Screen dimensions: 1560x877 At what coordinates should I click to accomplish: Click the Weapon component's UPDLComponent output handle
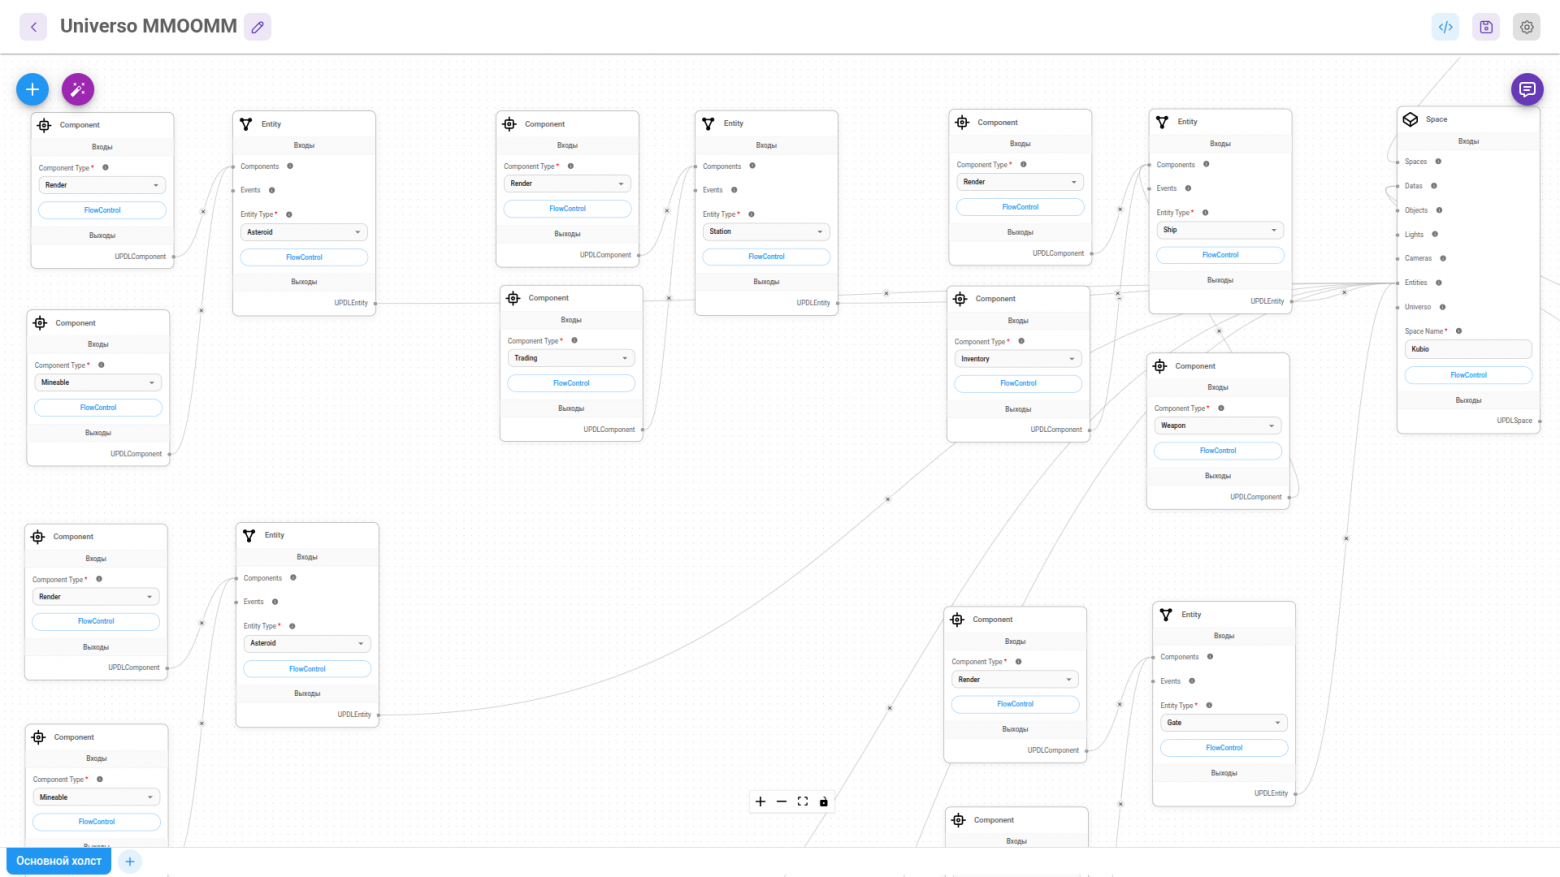pos(1290,497)
